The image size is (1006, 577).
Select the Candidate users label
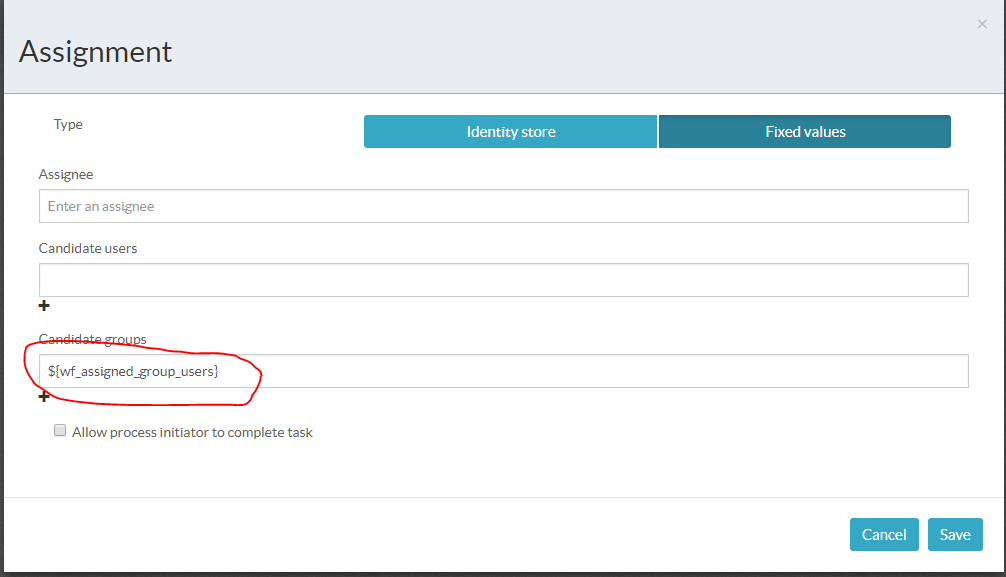88,248
